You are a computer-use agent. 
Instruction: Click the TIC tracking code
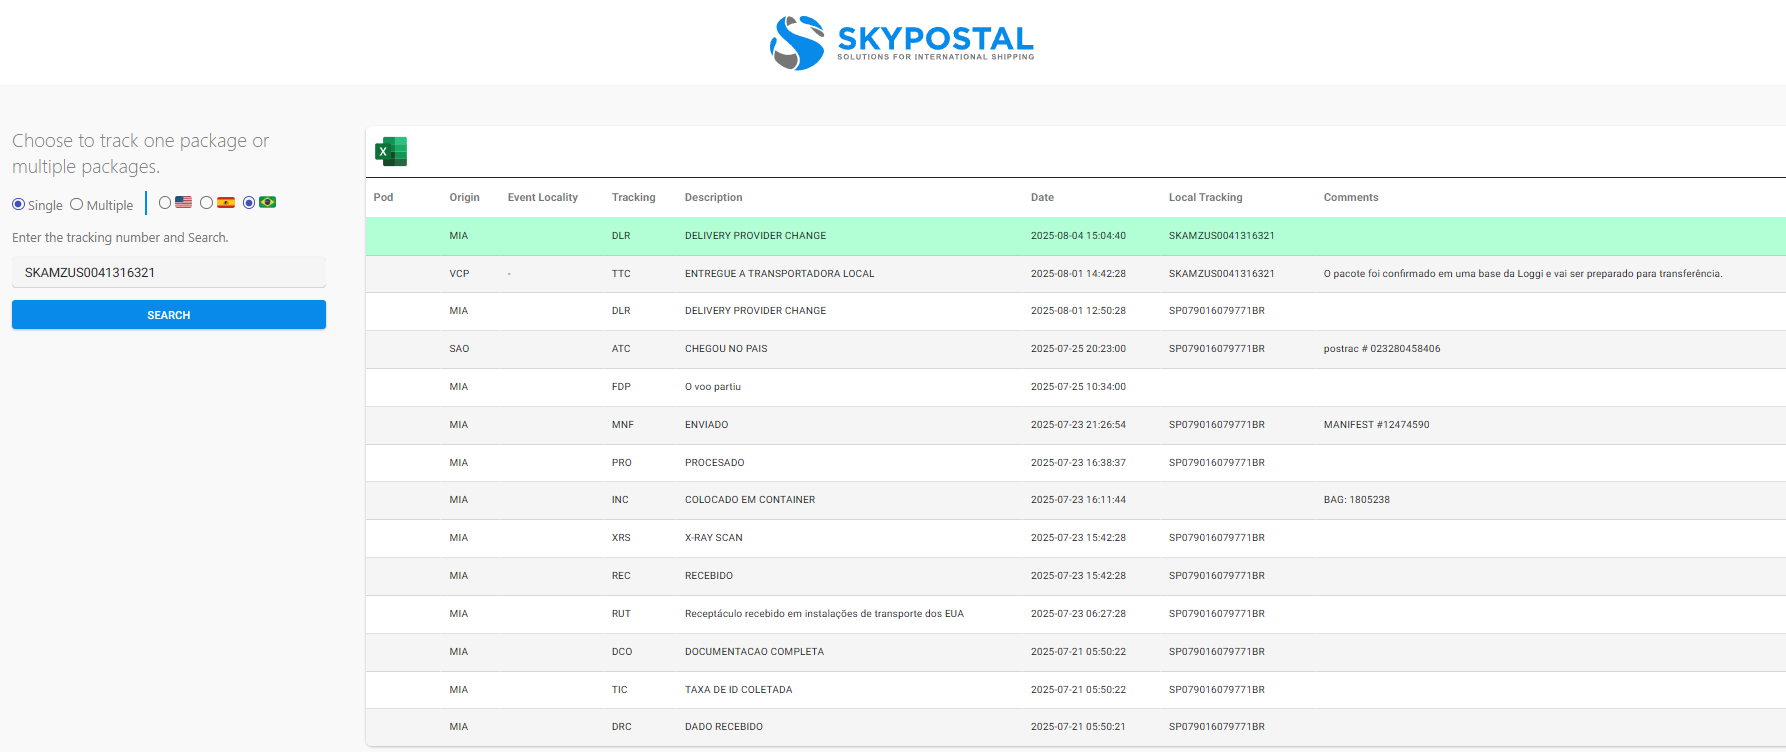pyautogui.click(x=619, y=690)
